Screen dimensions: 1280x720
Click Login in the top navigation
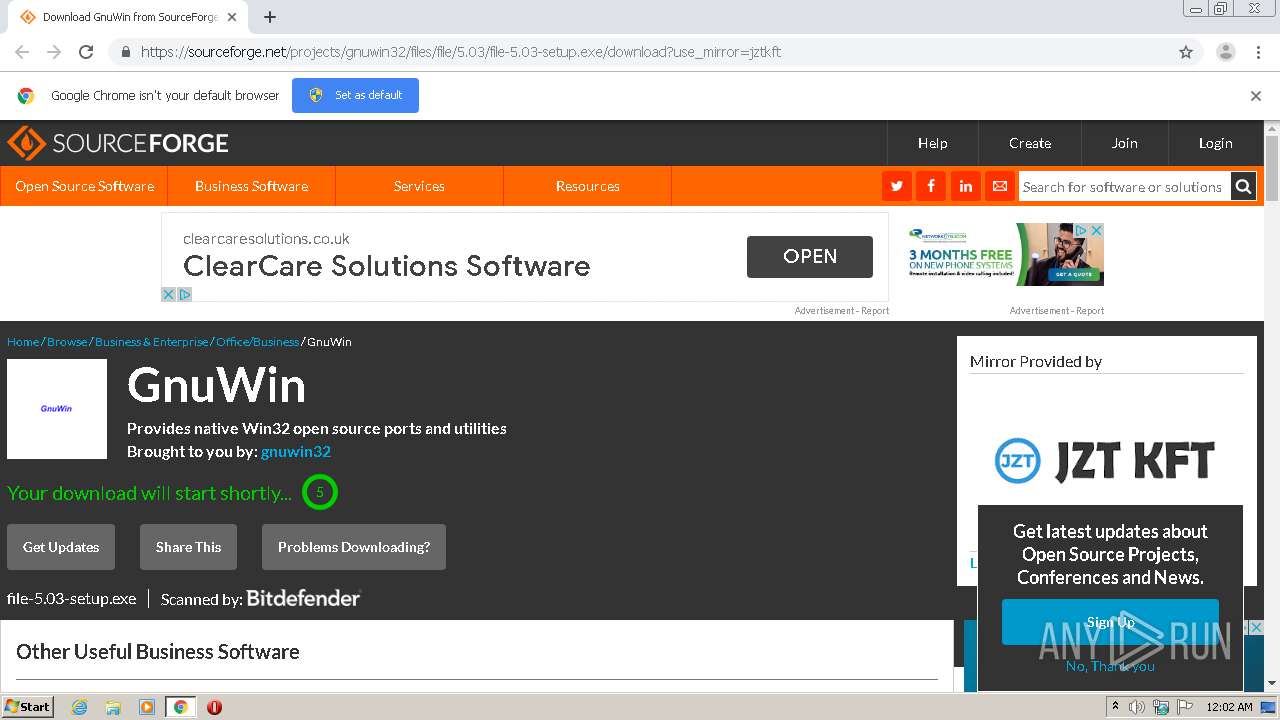[x=1216, y=143]
